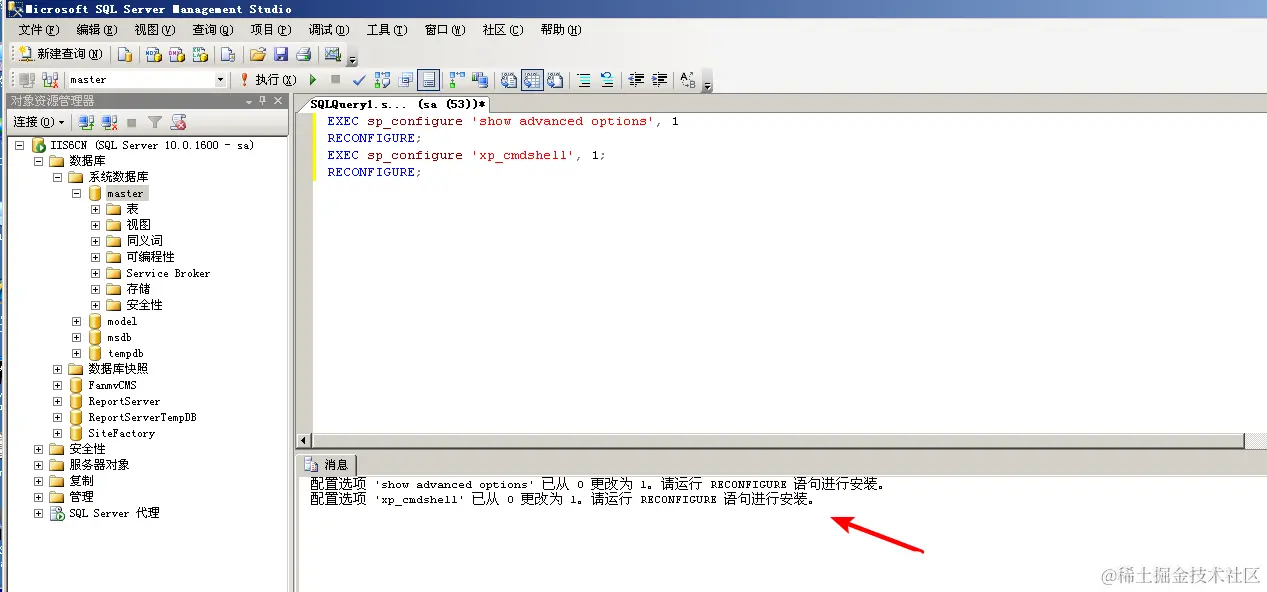Increase indent of selected lines
Image resolution: width=1267 pixels, height=592 pixels.
pyautogui.click(x=659, y=79)
